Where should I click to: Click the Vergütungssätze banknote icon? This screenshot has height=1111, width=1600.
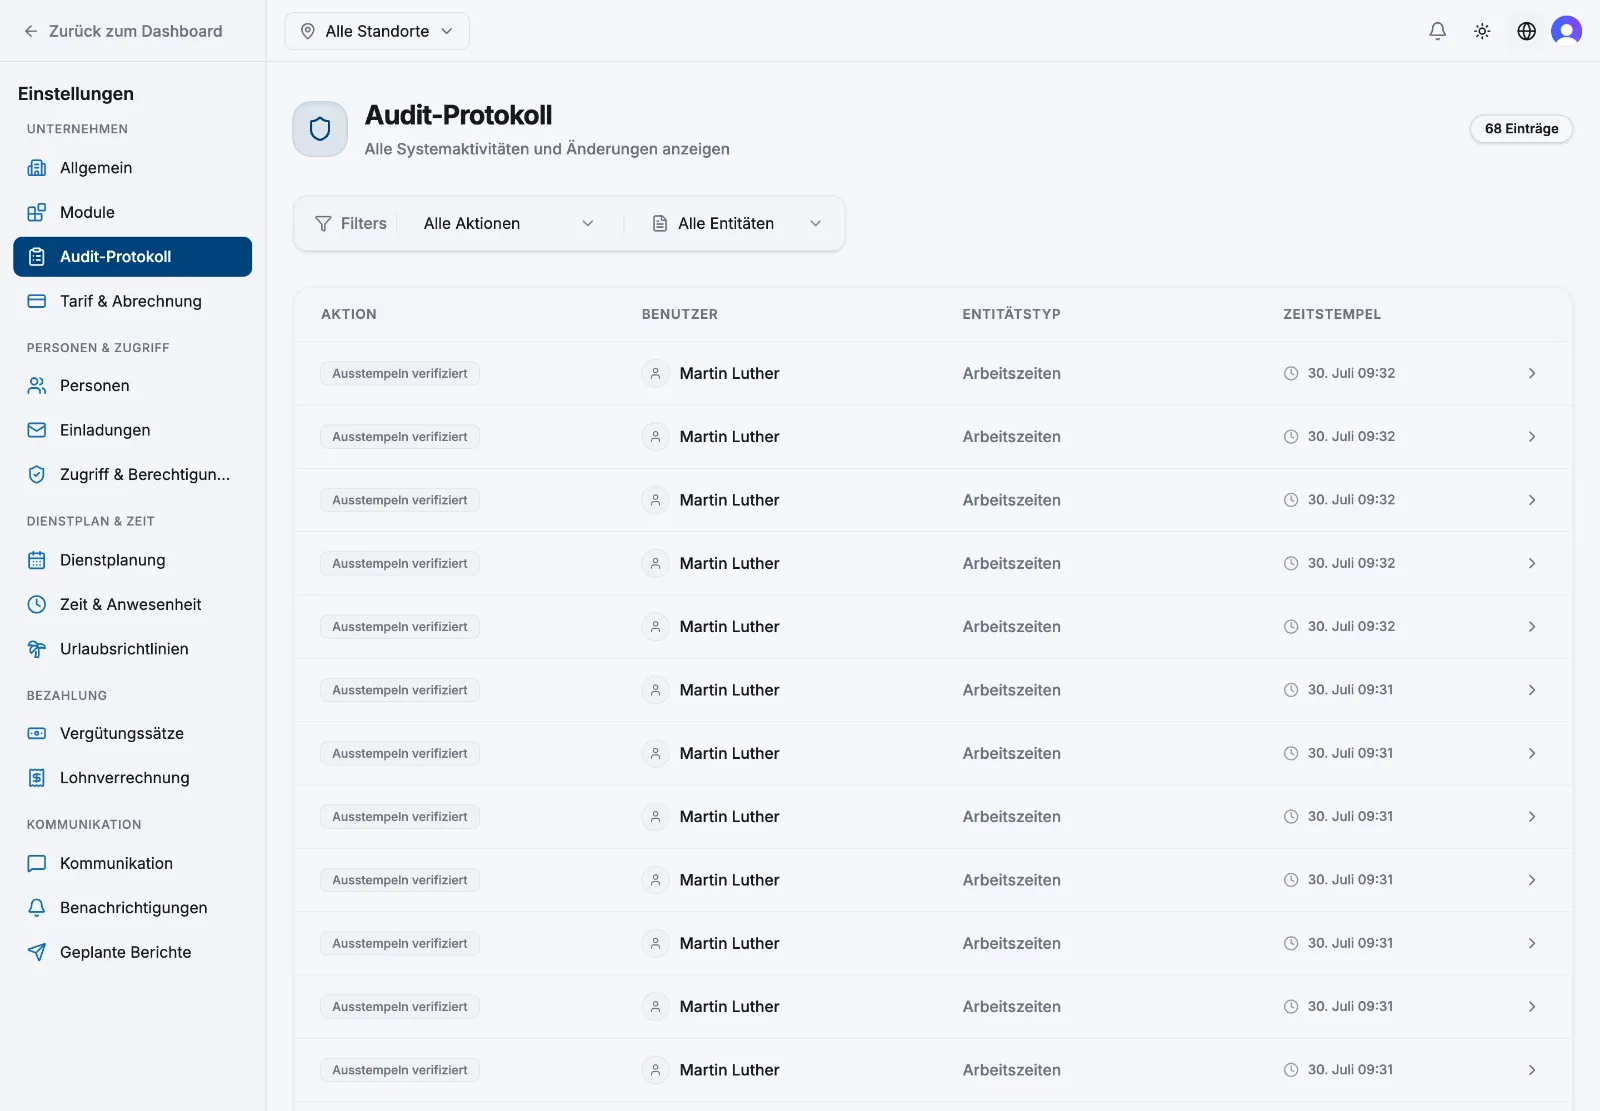tap(37, 733)
